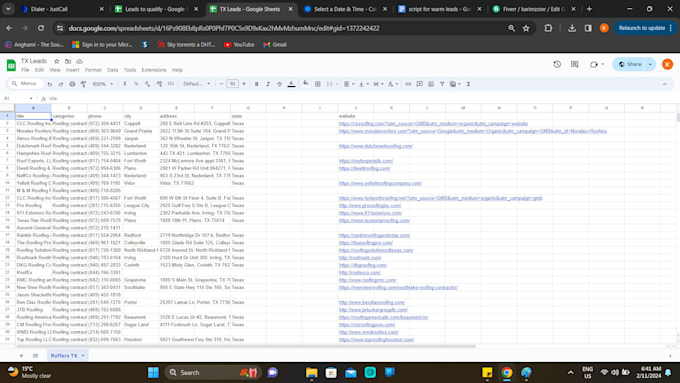This screenshot has height=383, width=680.
Task: Open filter views dropdown
Action: pos(454,84)
